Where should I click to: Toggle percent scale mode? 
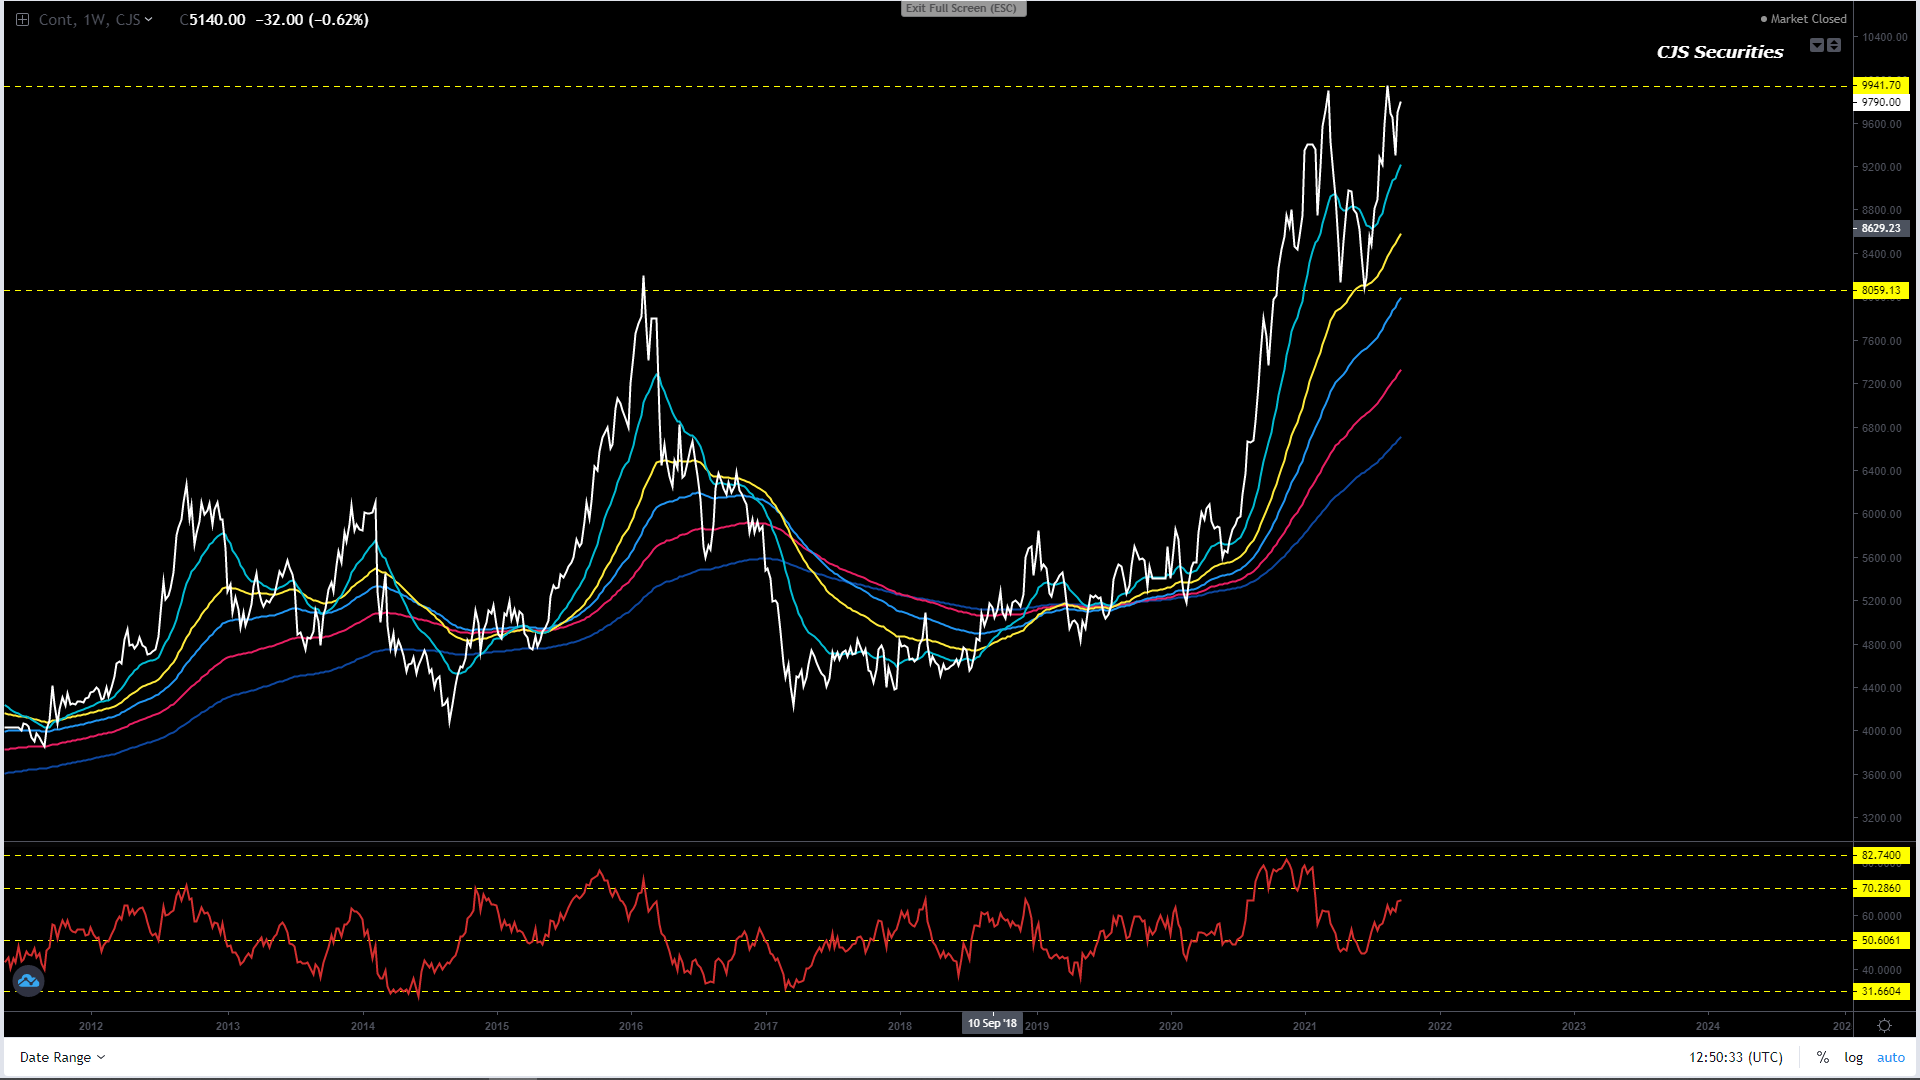click(x=1823, y=1057)
